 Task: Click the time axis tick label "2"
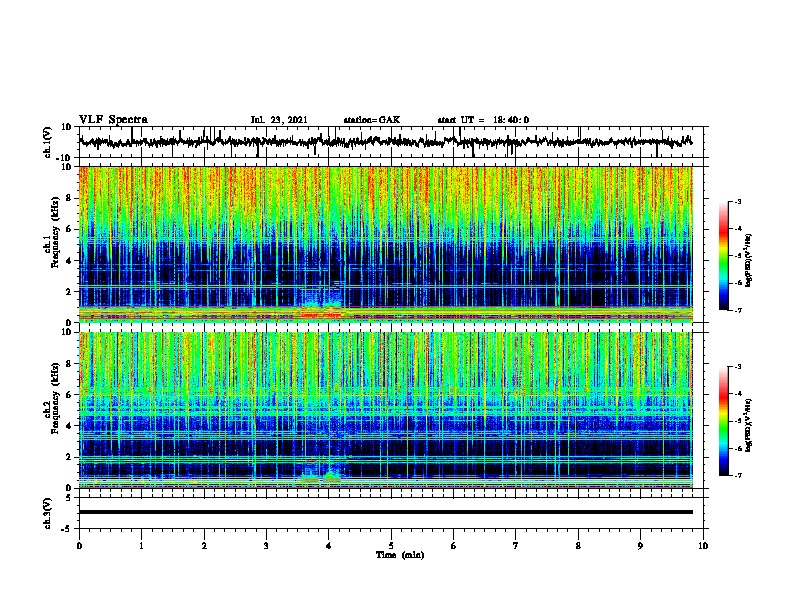204,545
